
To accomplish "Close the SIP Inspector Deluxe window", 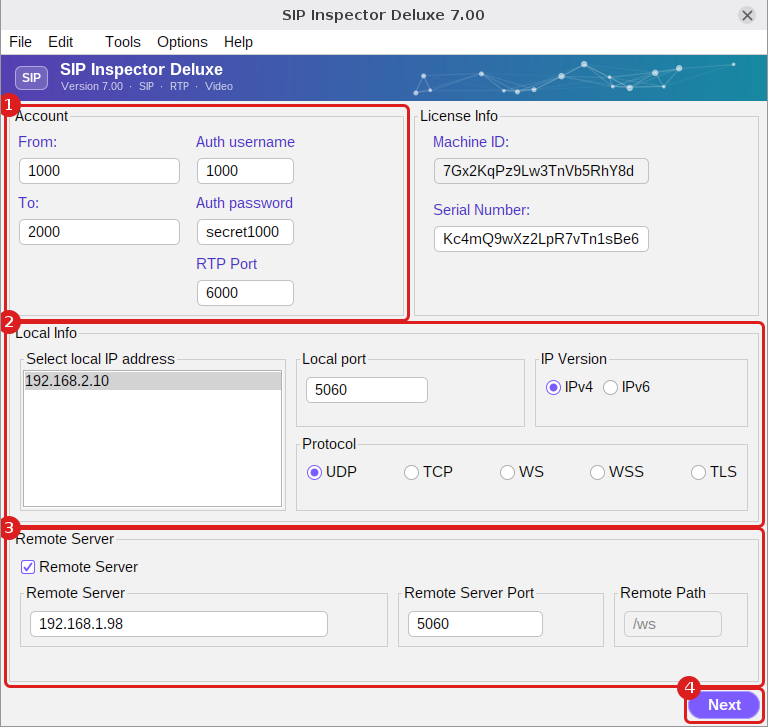I will click(747, 15).
